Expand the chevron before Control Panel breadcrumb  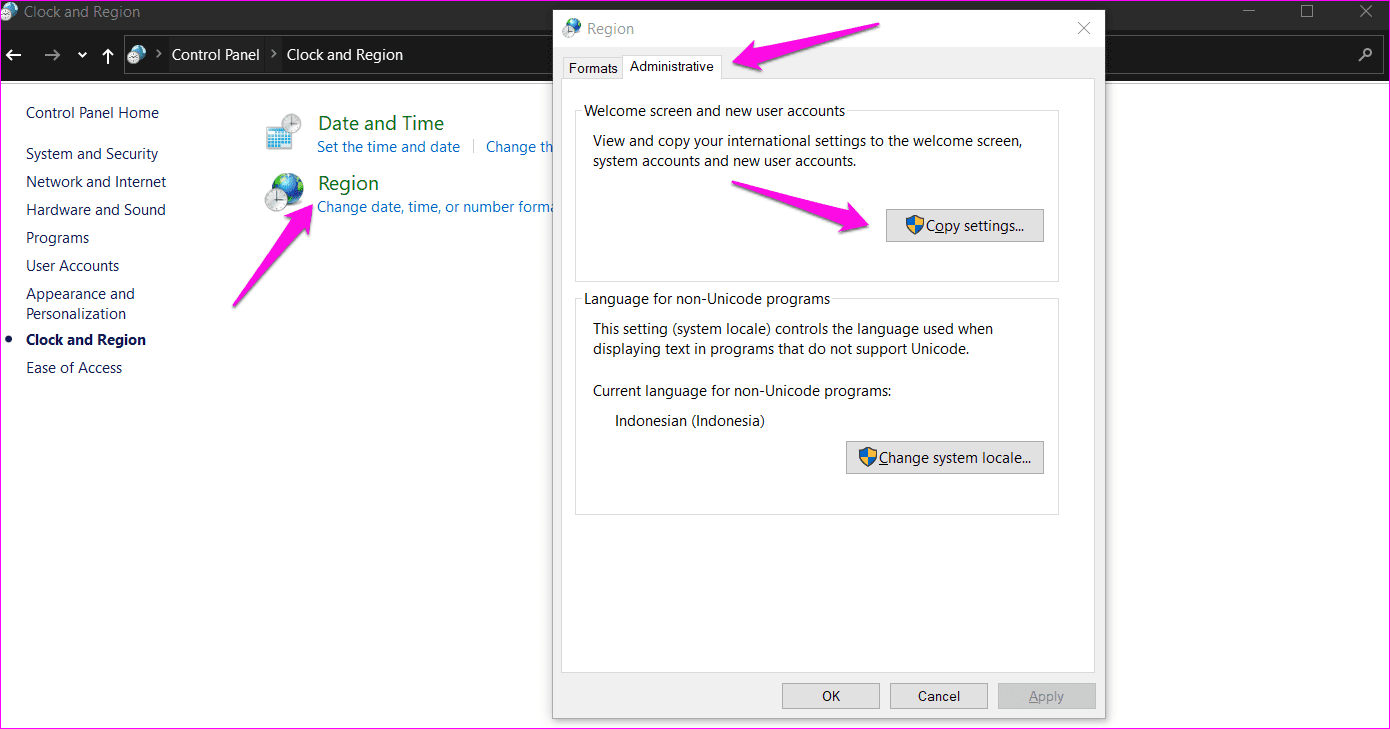click(x=159, y=55)
